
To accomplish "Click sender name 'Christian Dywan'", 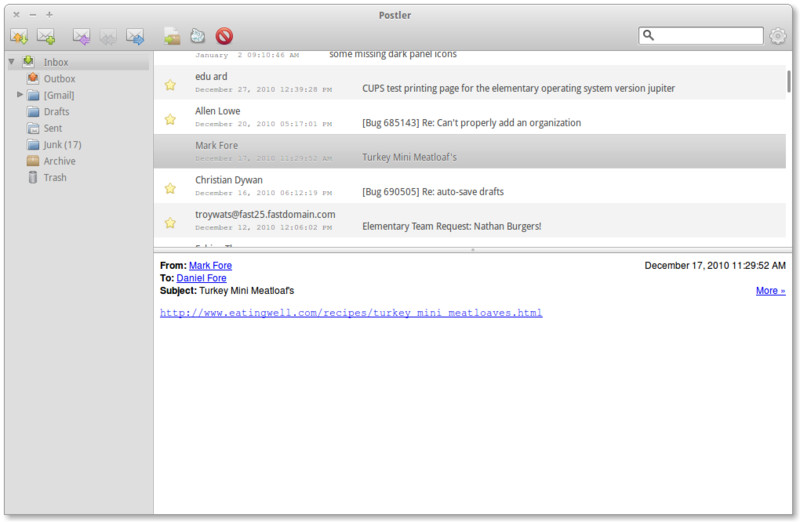I will [x=229, y=180].
